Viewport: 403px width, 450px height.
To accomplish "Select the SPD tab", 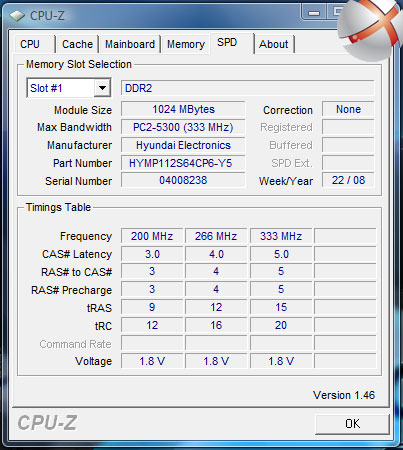I will (x=232, y=43).
